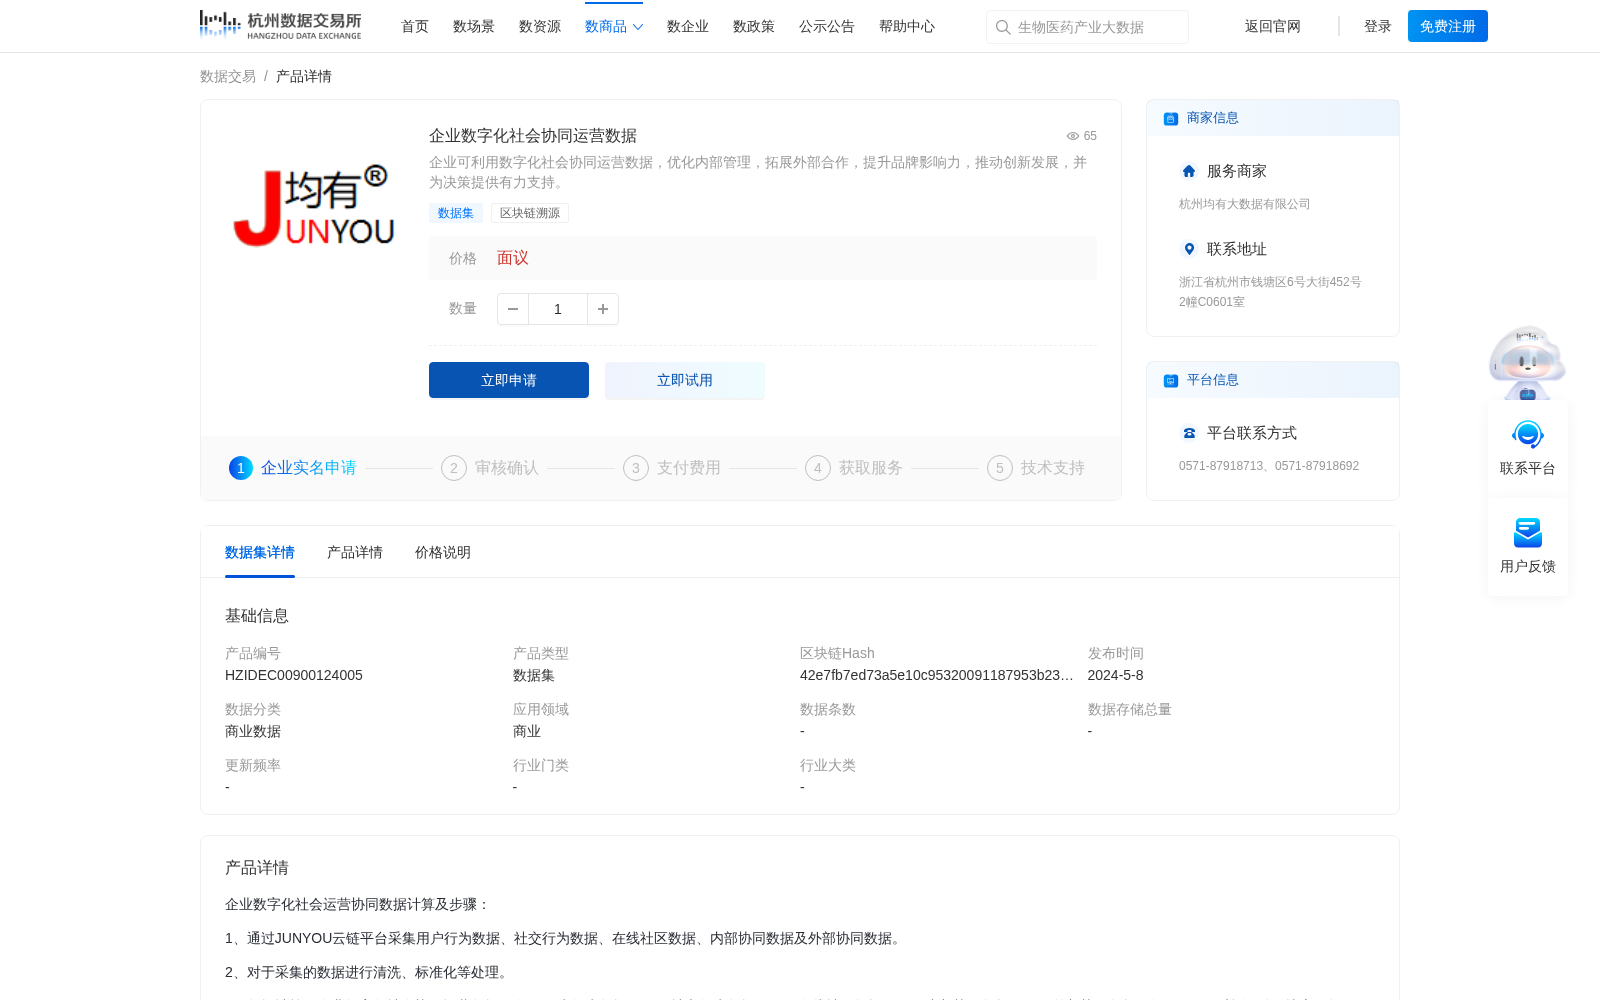1600x1000 pixels.
Task: Focus the search box 生物医药产业大数据
Action: click(1087, 27)
